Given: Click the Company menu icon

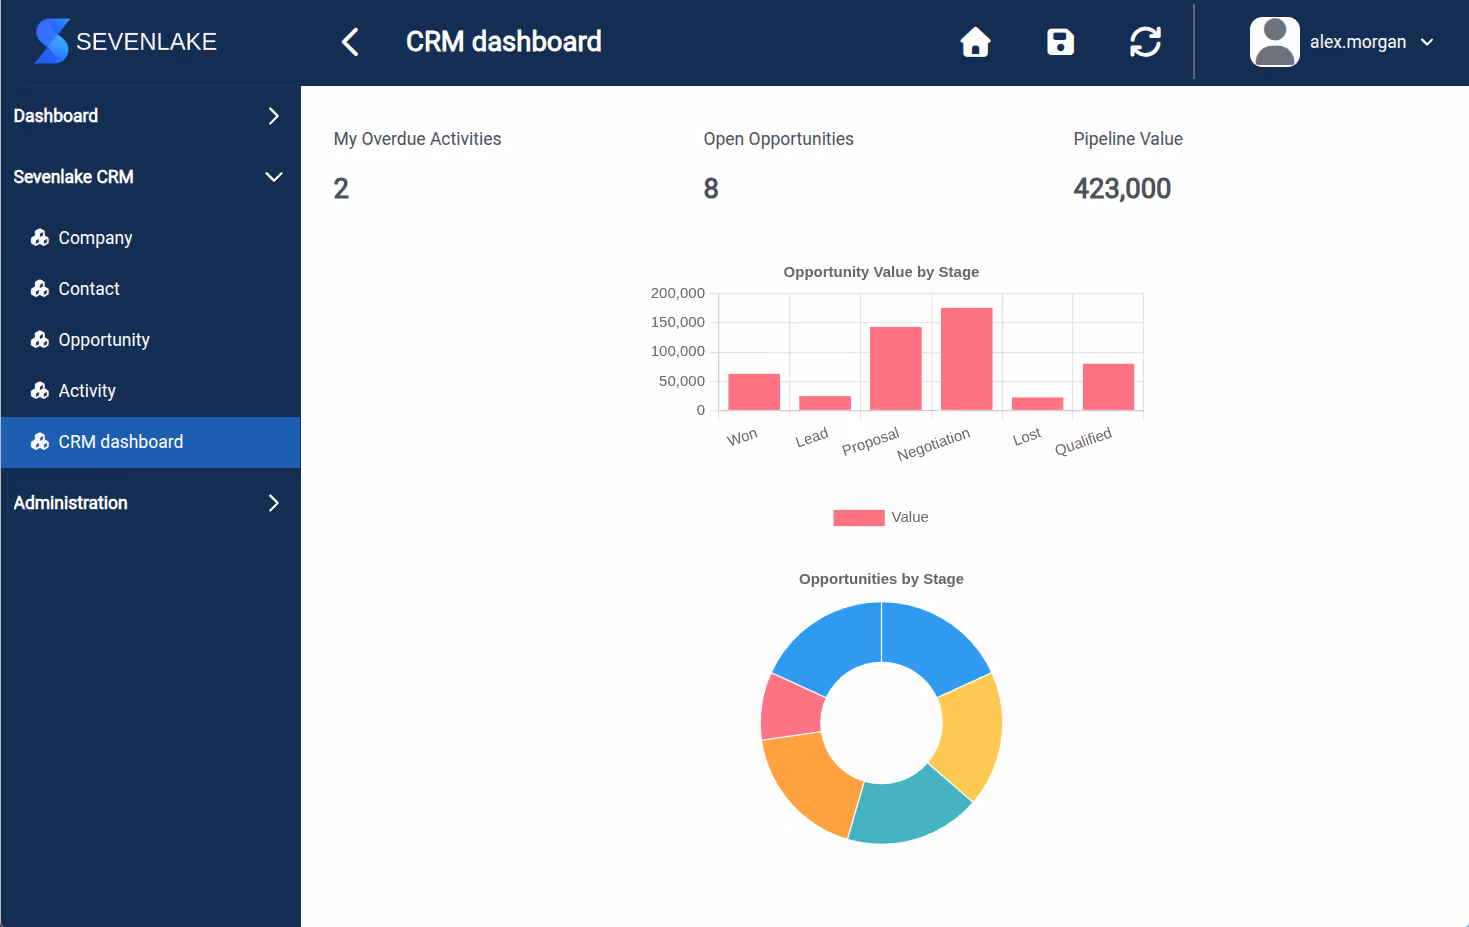Looking at the screenshot, I should 40,238.
